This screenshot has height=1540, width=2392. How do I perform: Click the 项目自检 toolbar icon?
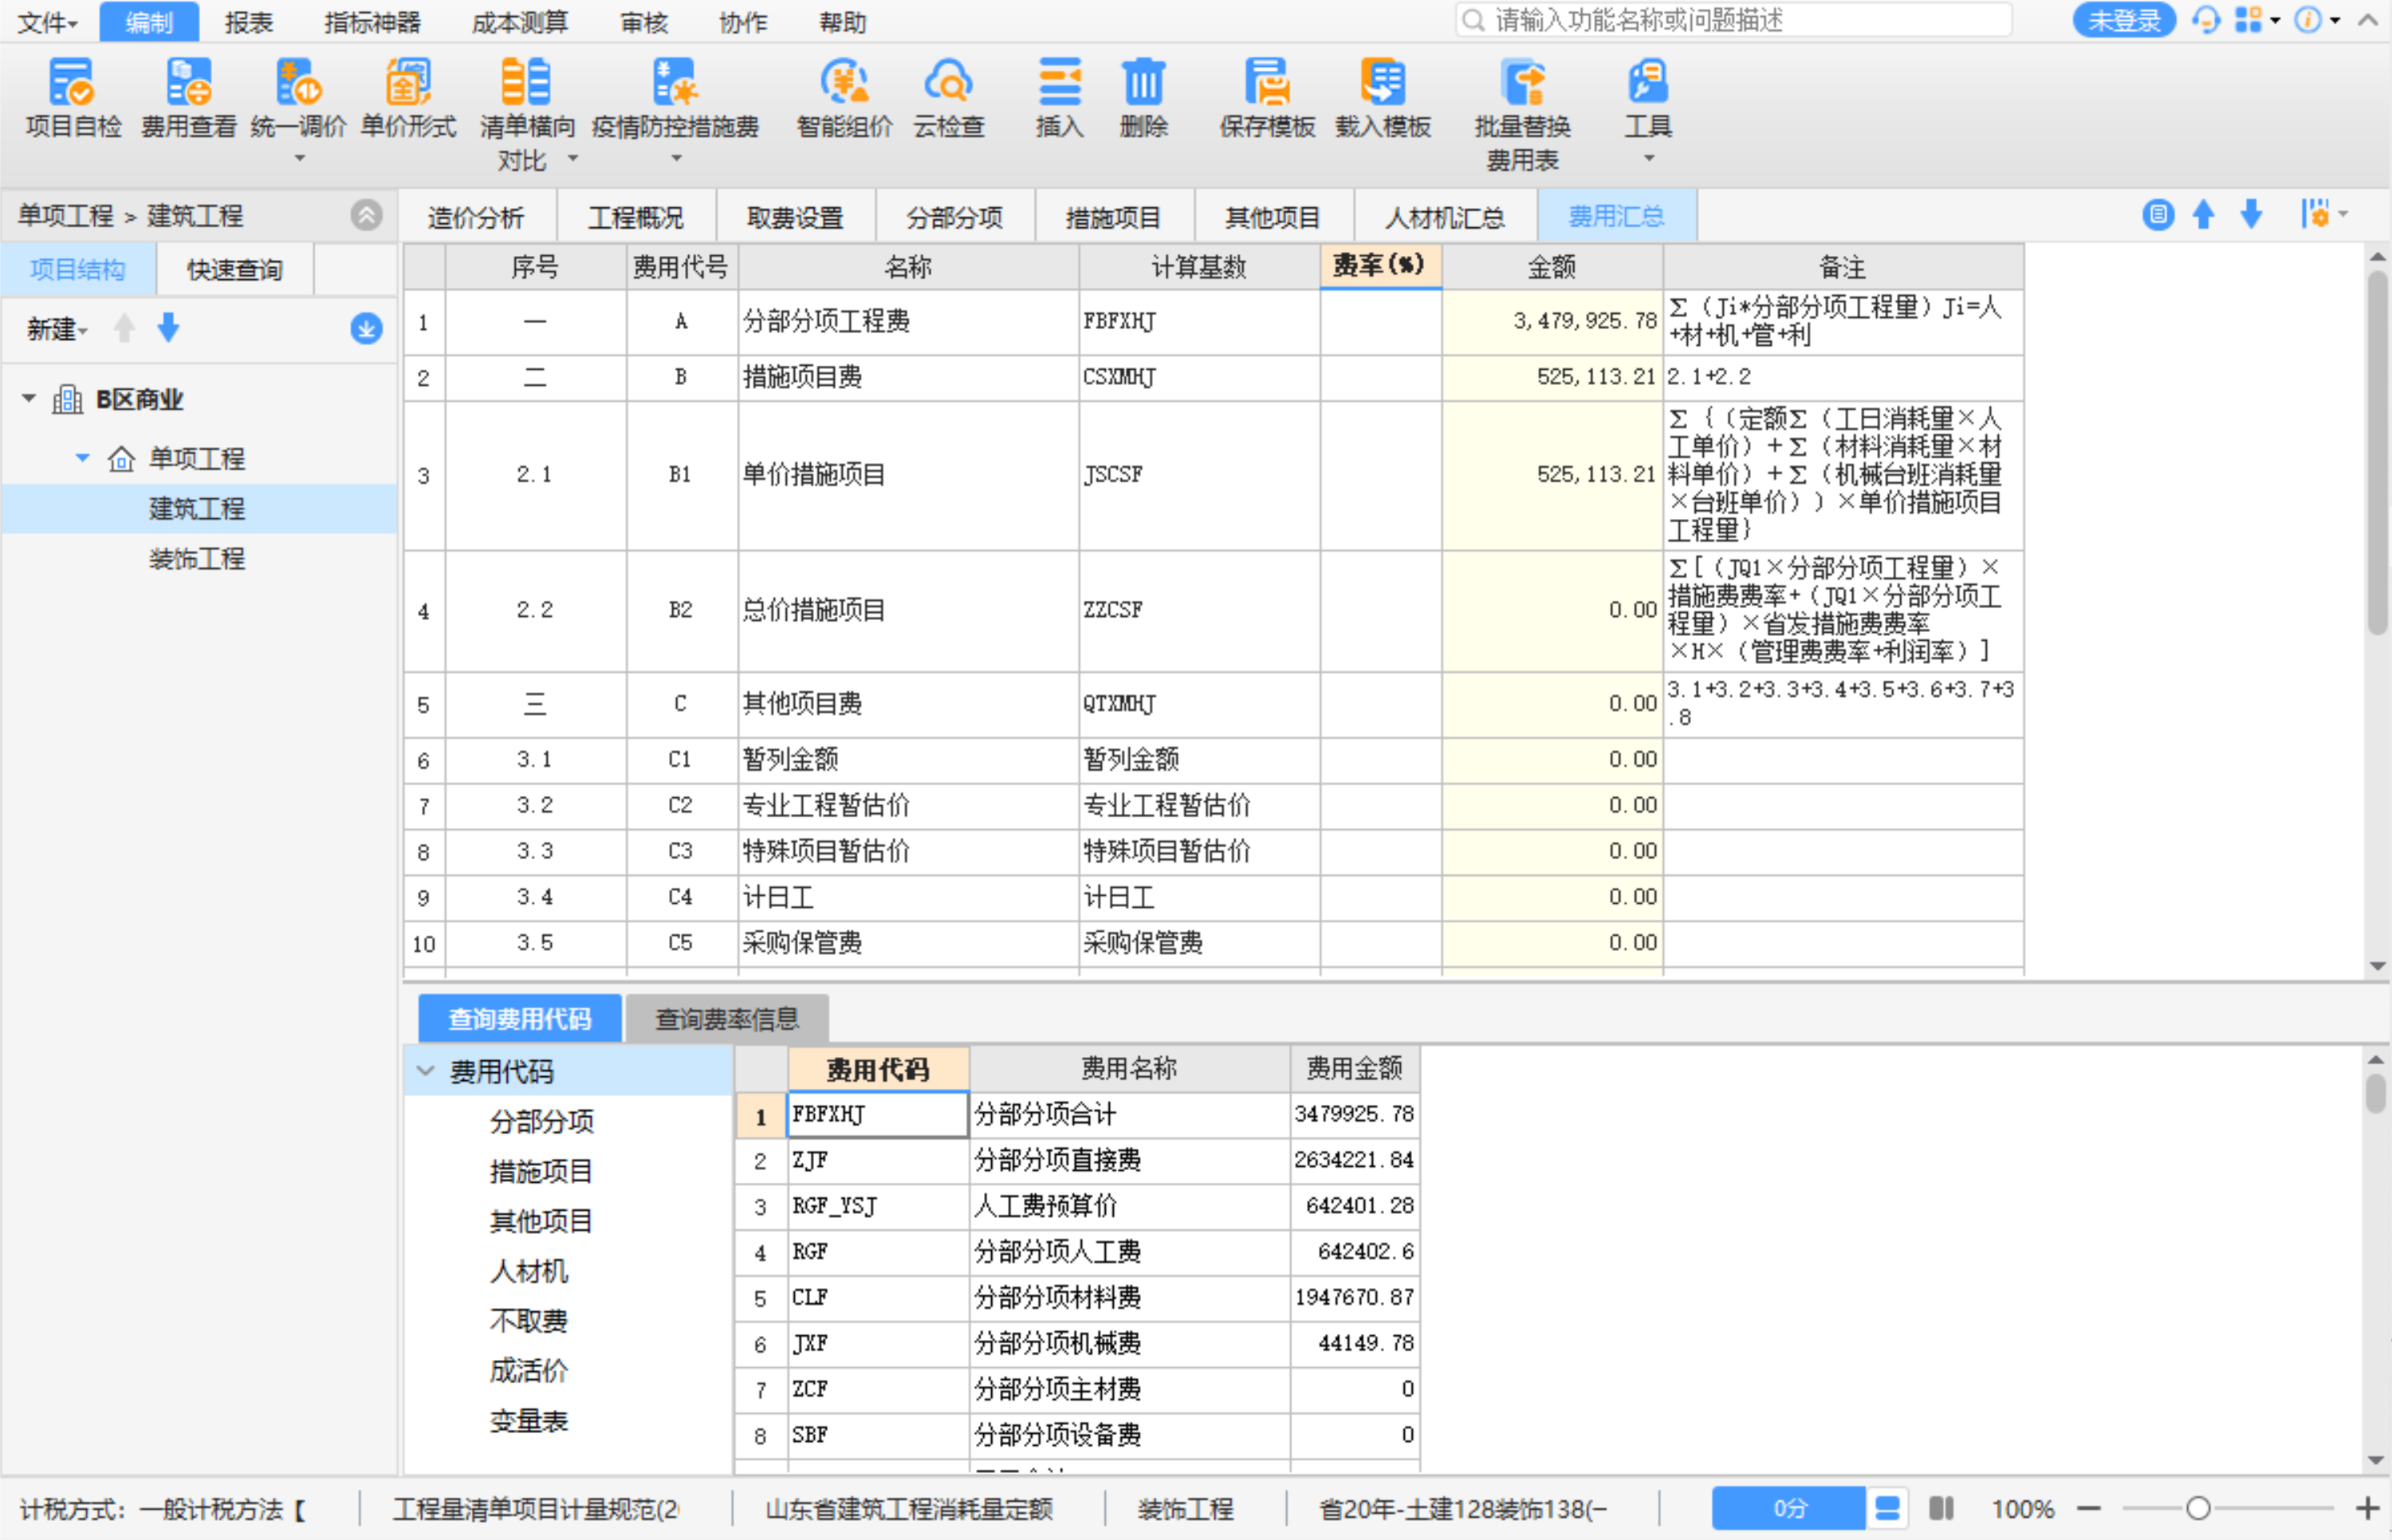point(72,83)
